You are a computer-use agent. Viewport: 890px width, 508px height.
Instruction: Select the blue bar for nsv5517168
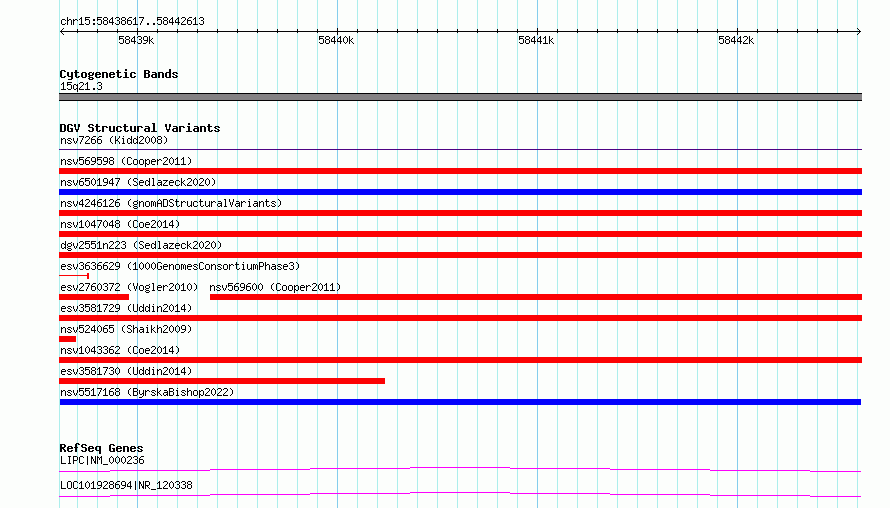460,402
